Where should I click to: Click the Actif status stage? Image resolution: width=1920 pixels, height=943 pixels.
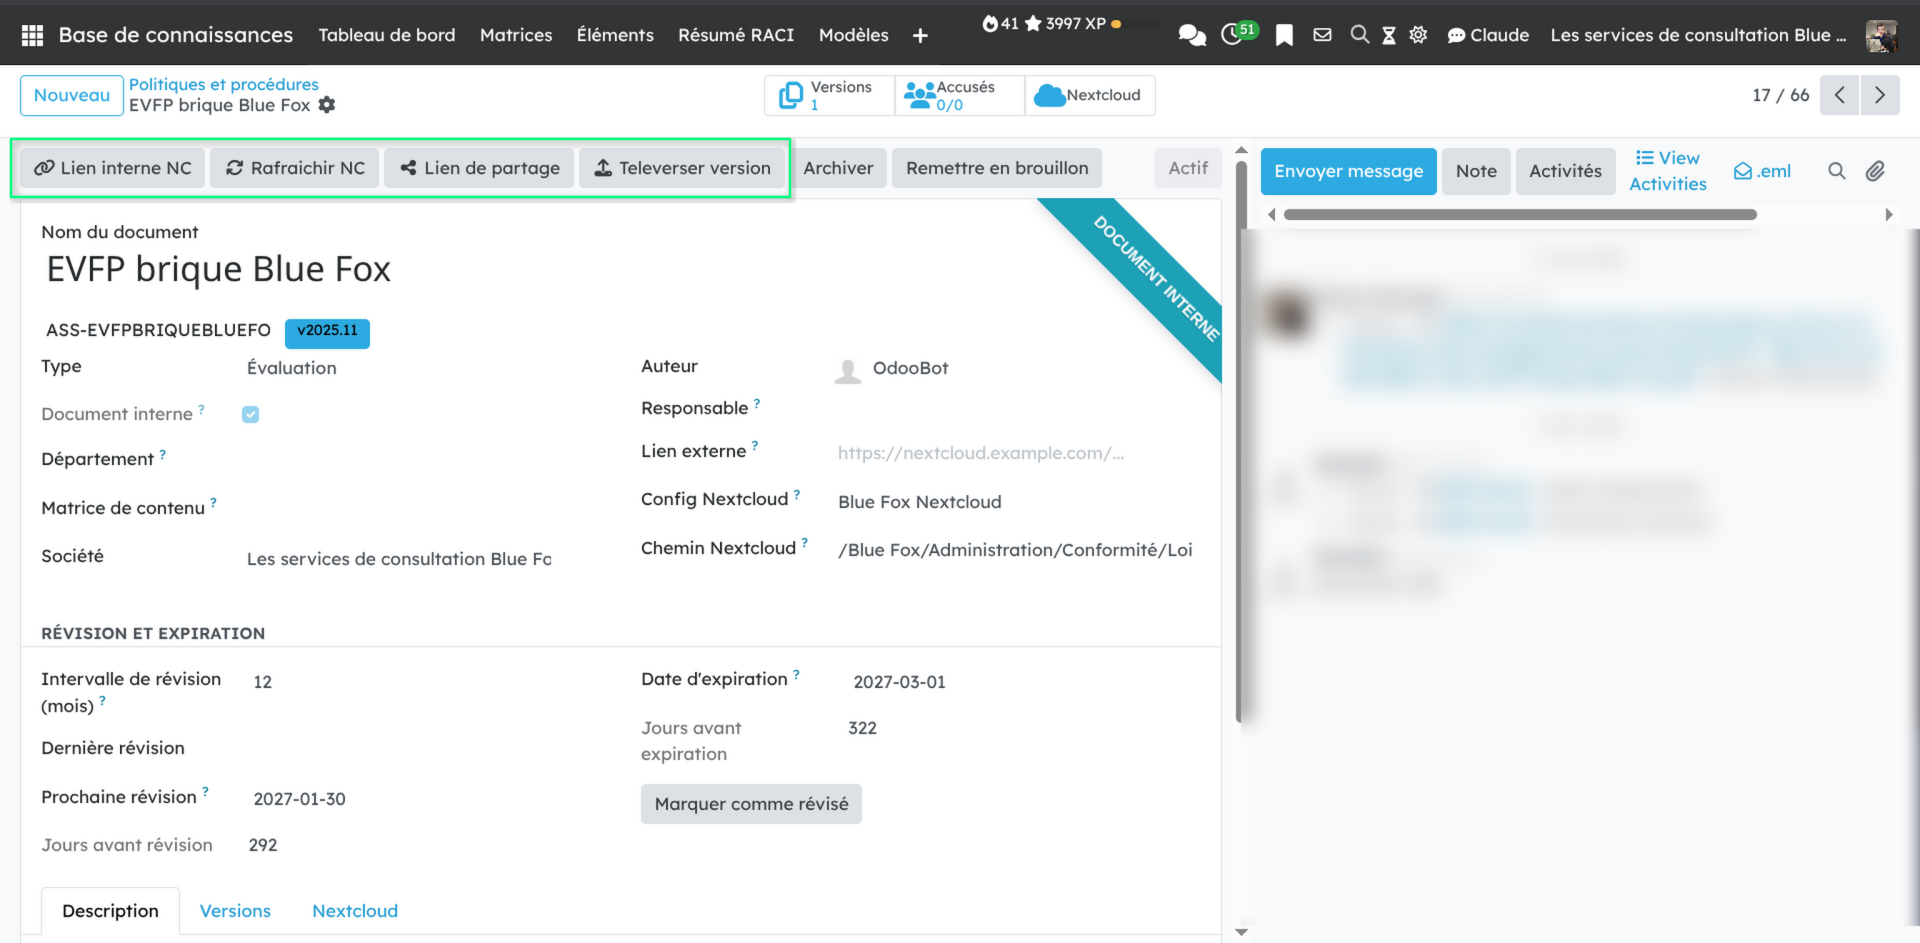[x=1187, y=168]
